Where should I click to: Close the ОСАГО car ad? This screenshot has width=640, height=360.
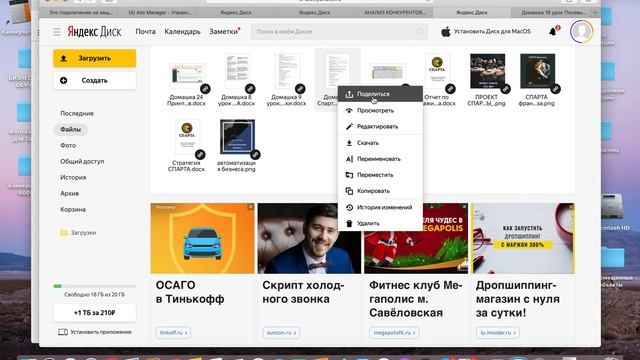coord(251,207)
